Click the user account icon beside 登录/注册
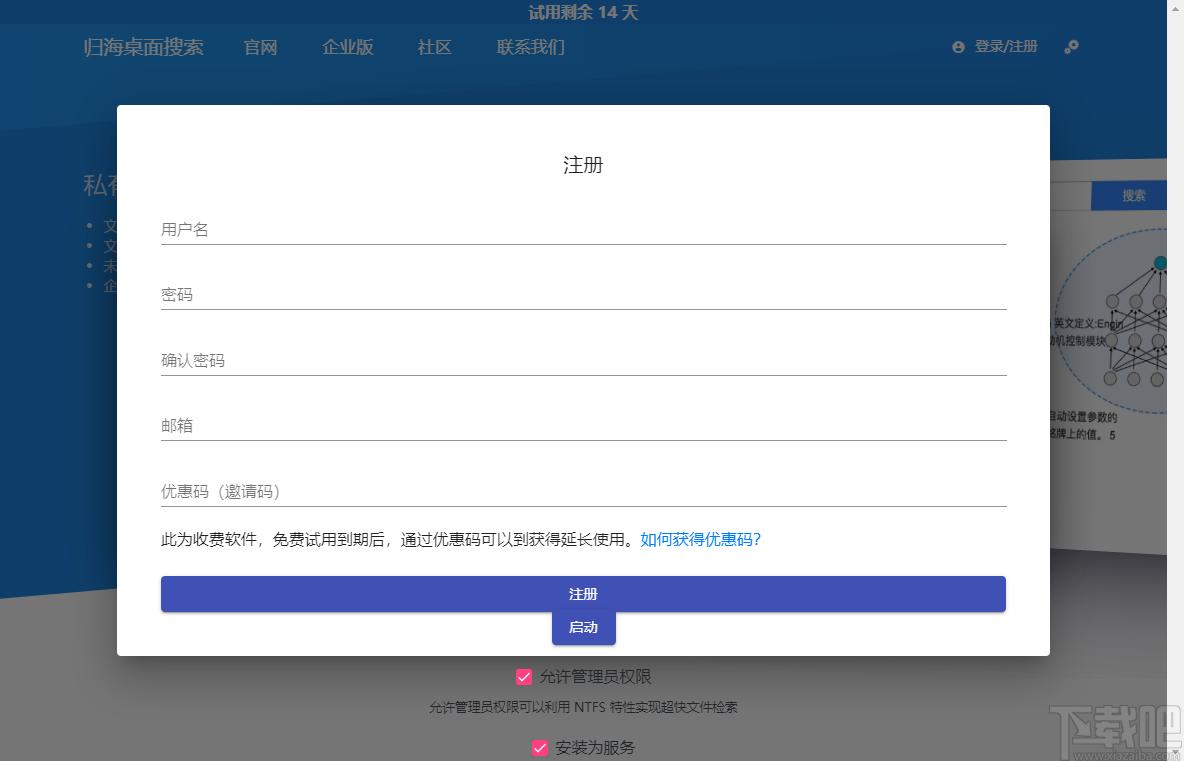 point(958,47)
